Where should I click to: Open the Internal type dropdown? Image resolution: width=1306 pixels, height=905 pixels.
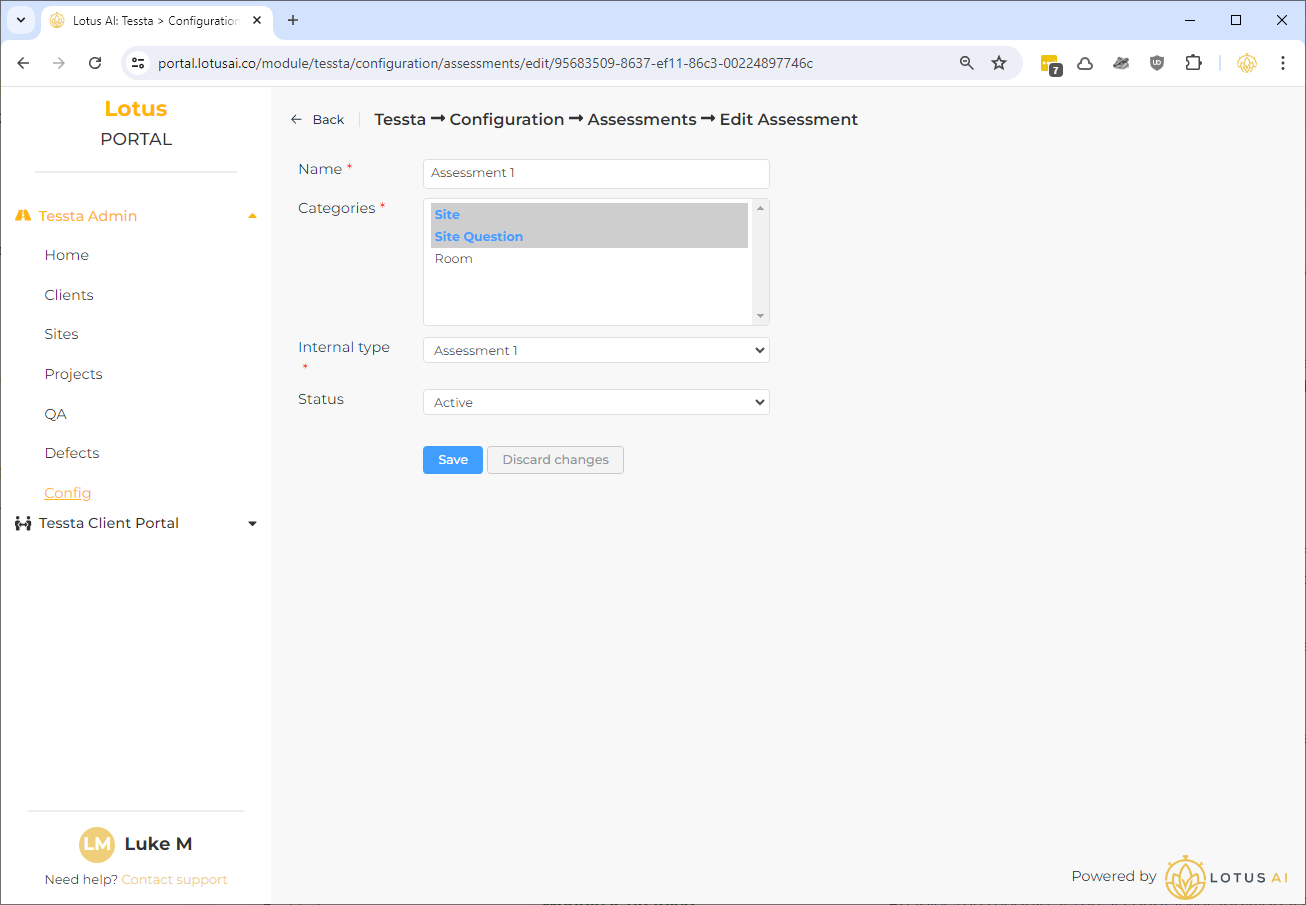coord(596,351)
